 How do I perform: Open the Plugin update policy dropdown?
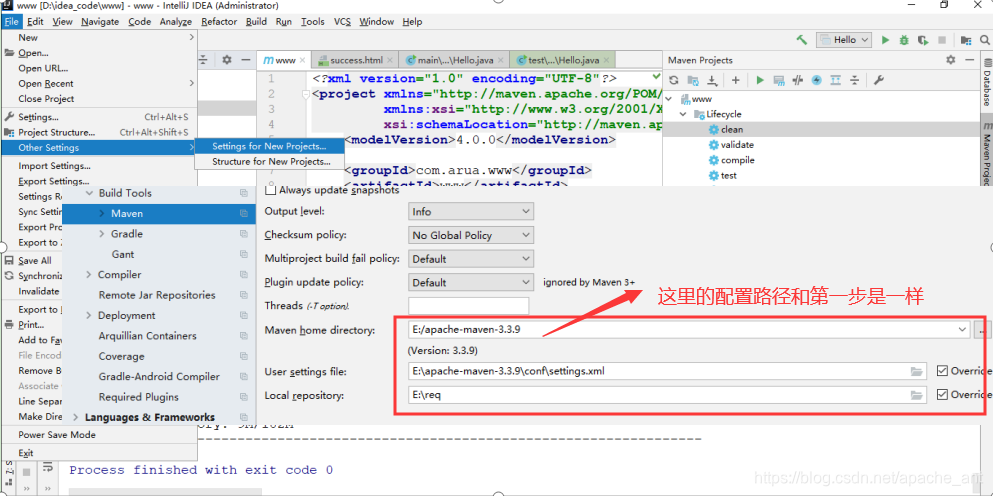pos(471,283)
